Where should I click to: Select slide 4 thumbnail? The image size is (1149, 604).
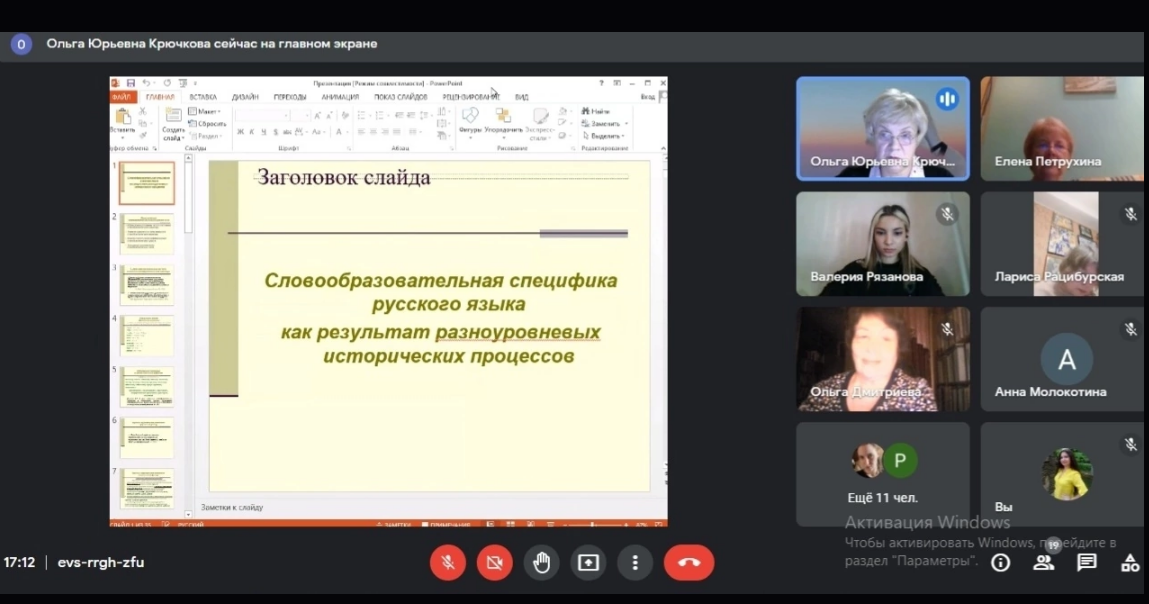(147, 336)
